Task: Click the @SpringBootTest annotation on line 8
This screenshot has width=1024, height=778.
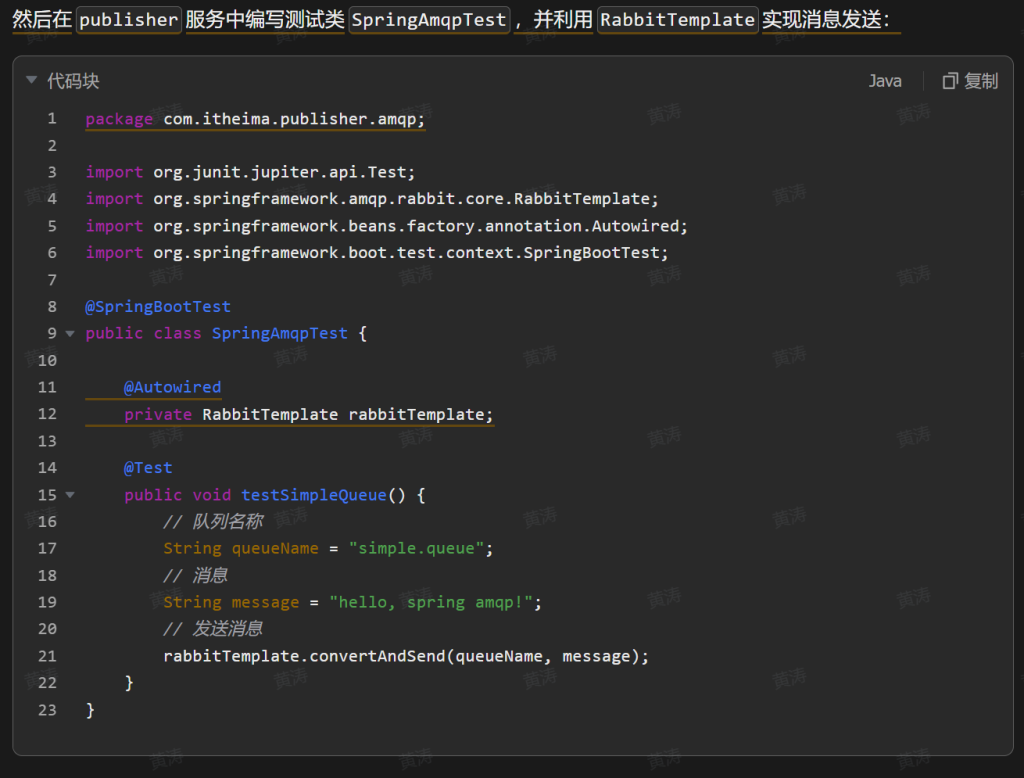Action: click(158, 306)
